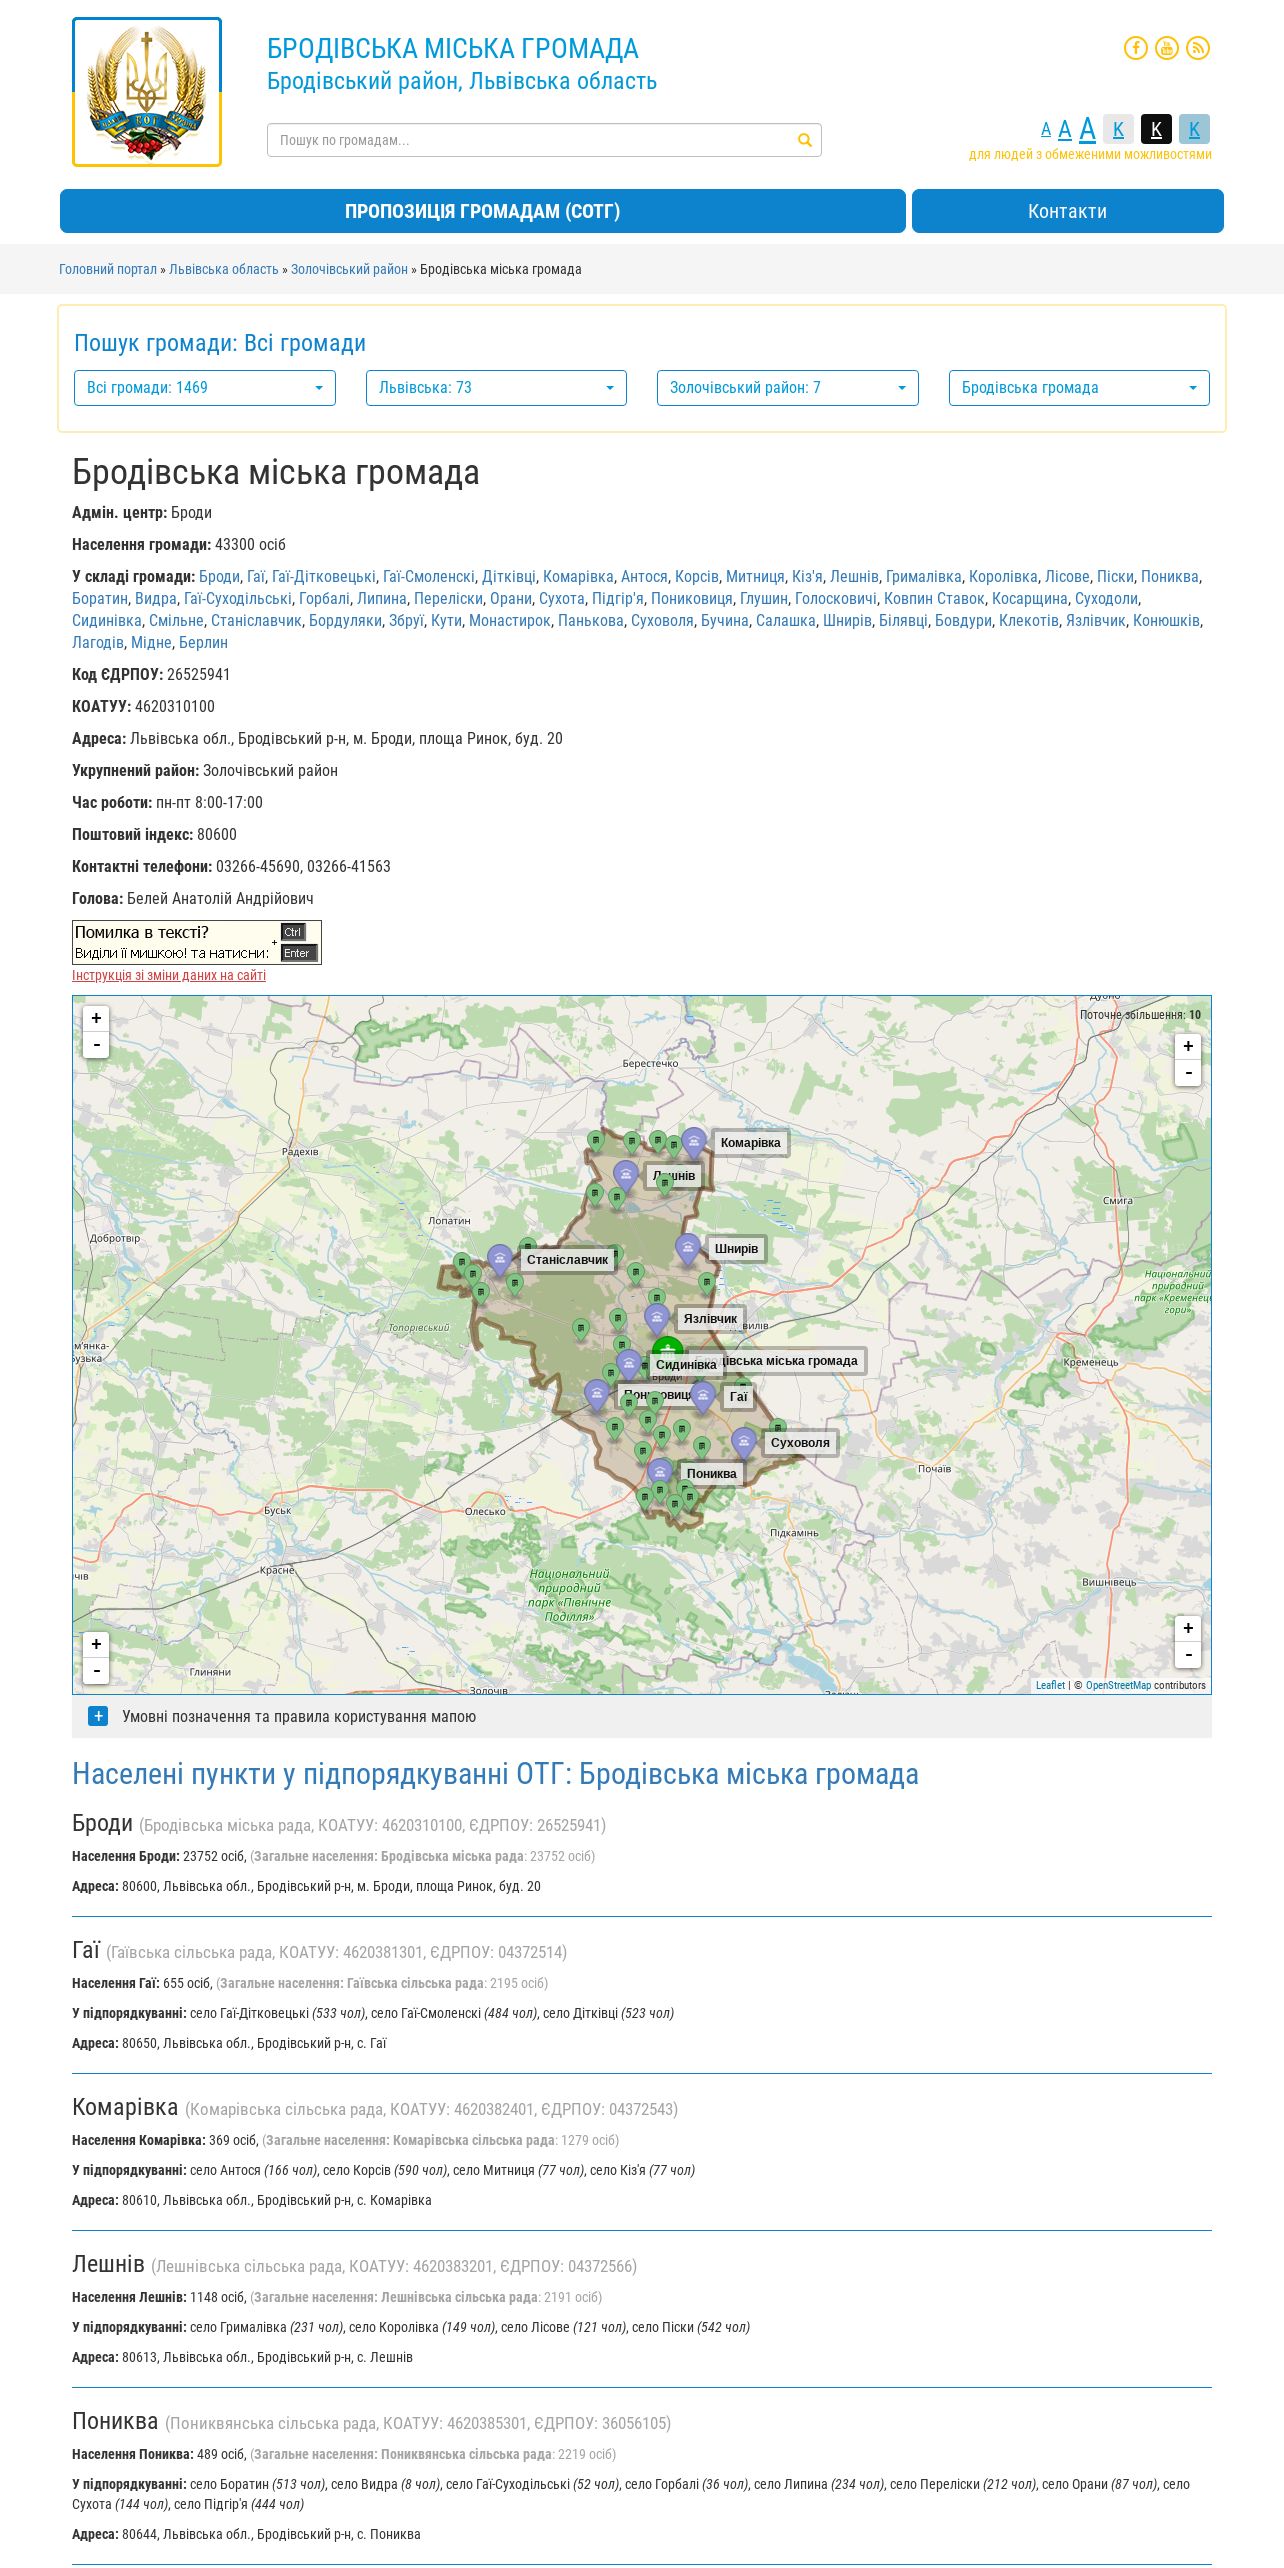Viewport: 1284px width, 2568px height.
Task: Select the medium font size A
Action: coord(1064,129)
